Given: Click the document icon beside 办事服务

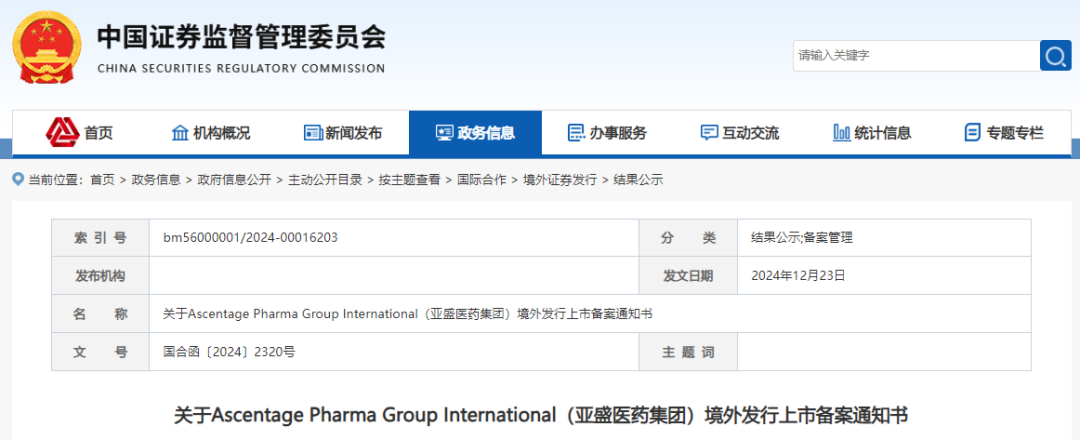Looking at the screenshot, I should (576, 133).
